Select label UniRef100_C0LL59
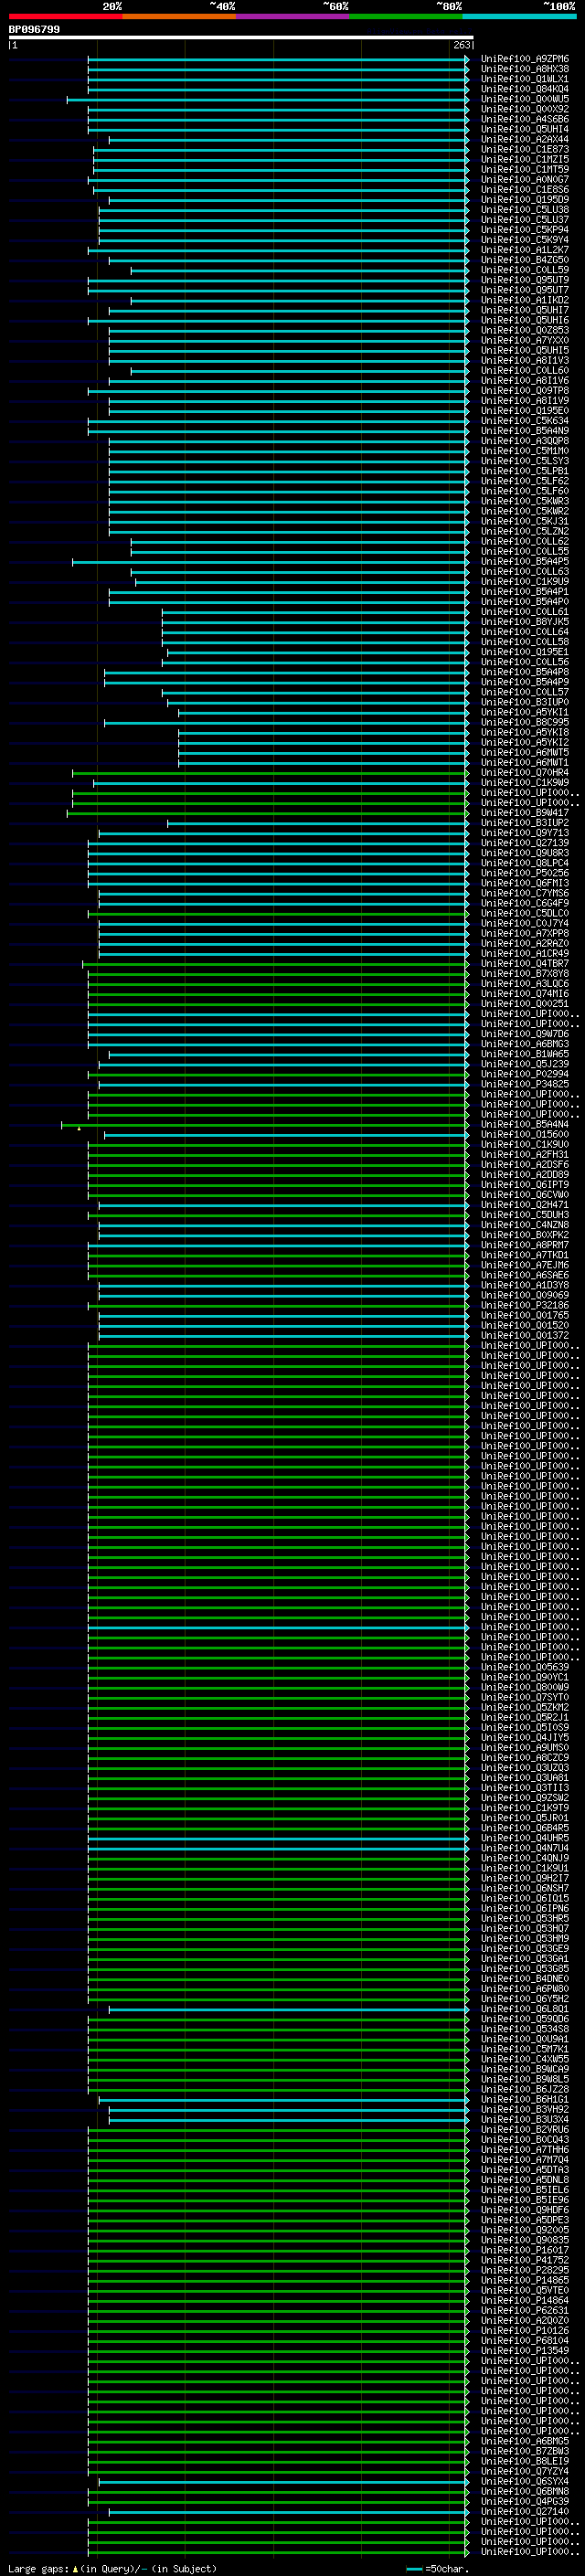 click(524, 270)
